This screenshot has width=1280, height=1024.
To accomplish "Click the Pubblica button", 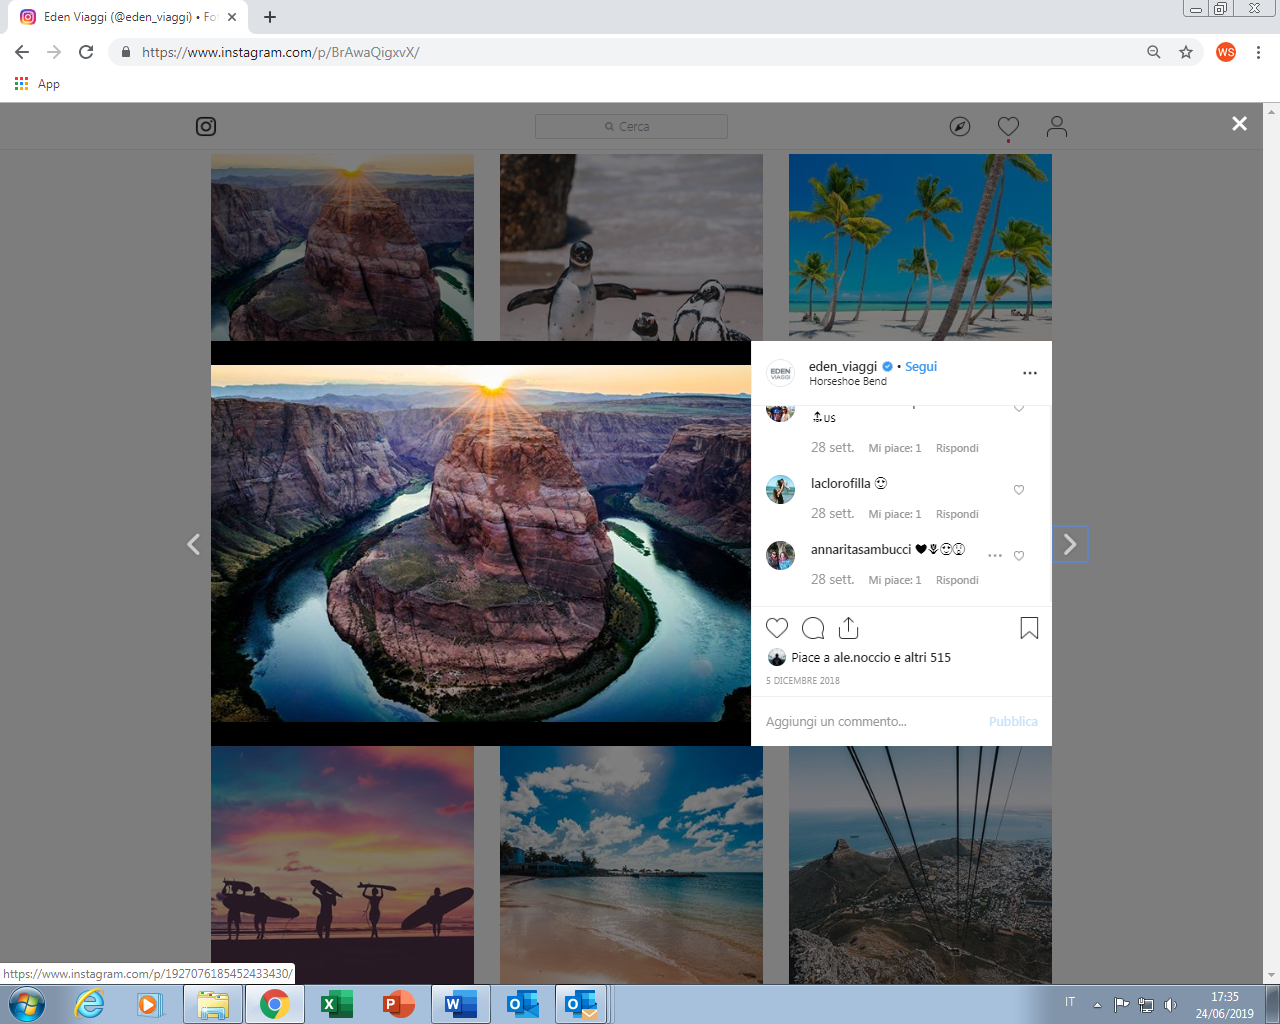I will click(1013, 721).
